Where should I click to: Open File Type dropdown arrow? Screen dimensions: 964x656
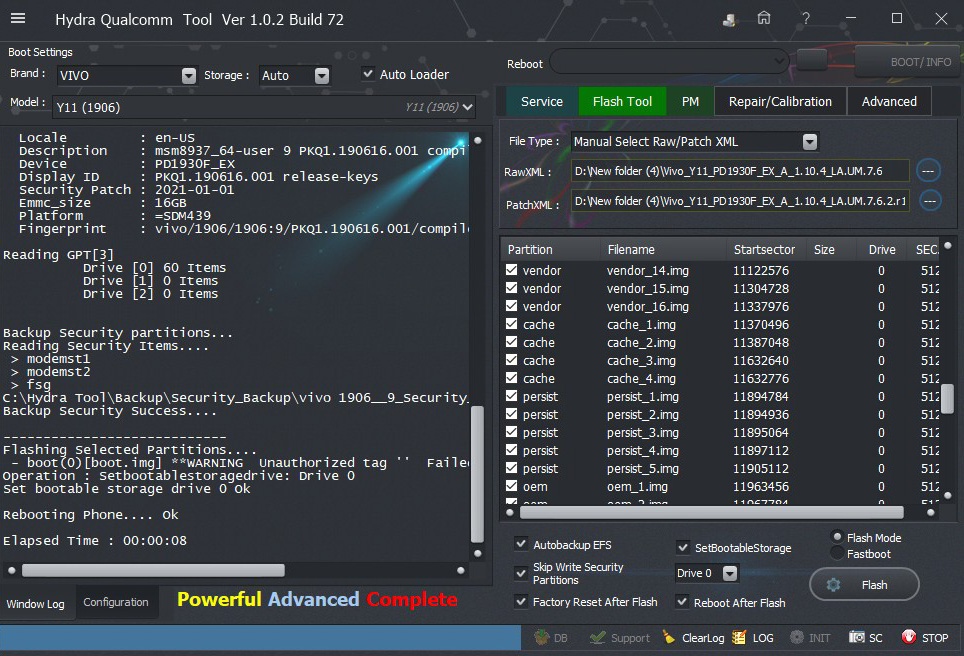click(810, 142)
